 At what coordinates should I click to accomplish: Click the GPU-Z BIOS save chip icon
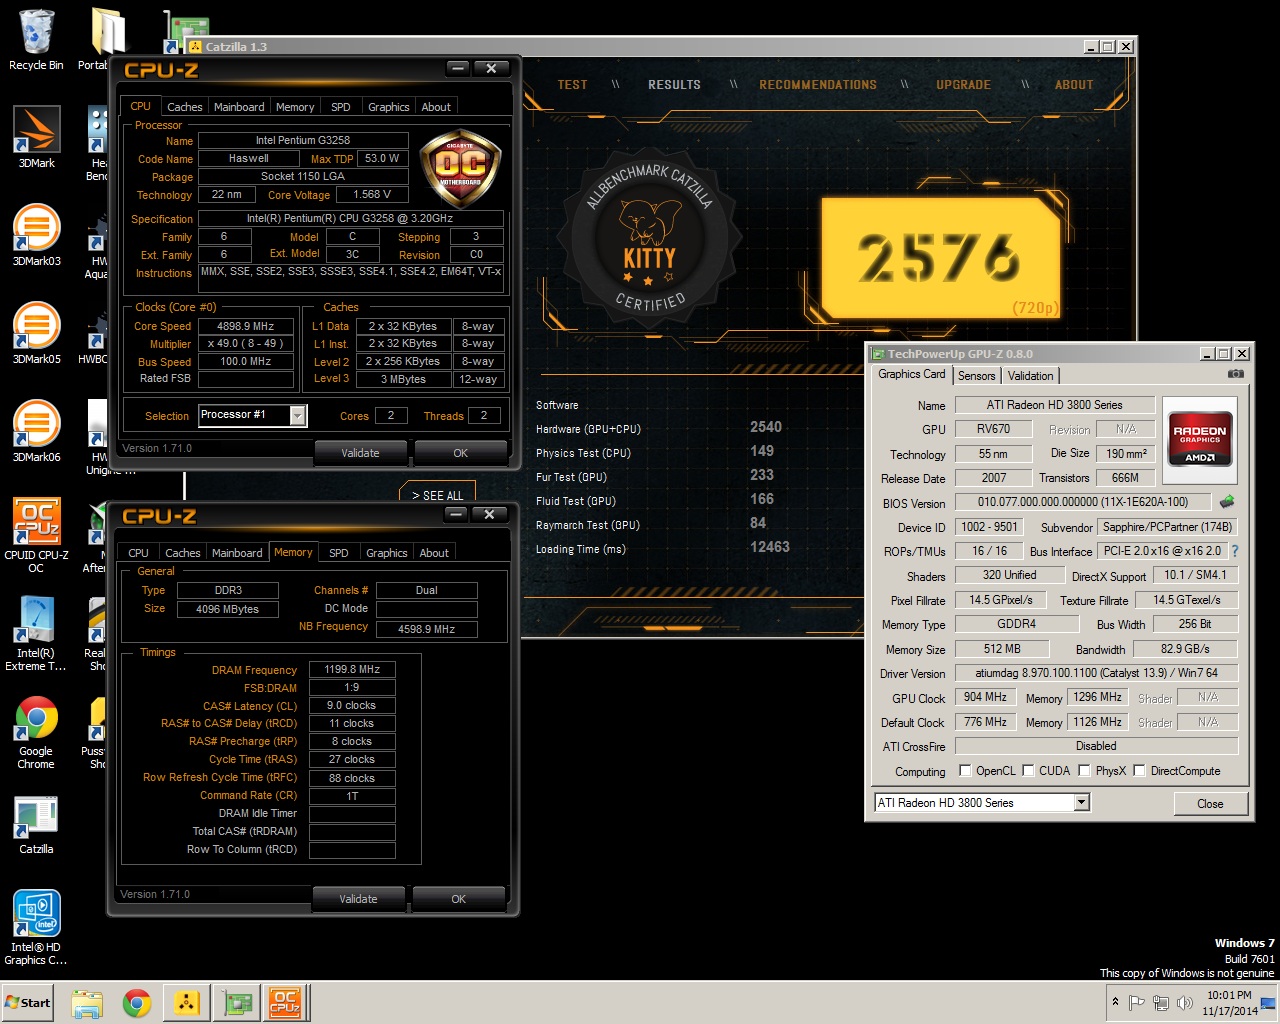coord(1227,501)
